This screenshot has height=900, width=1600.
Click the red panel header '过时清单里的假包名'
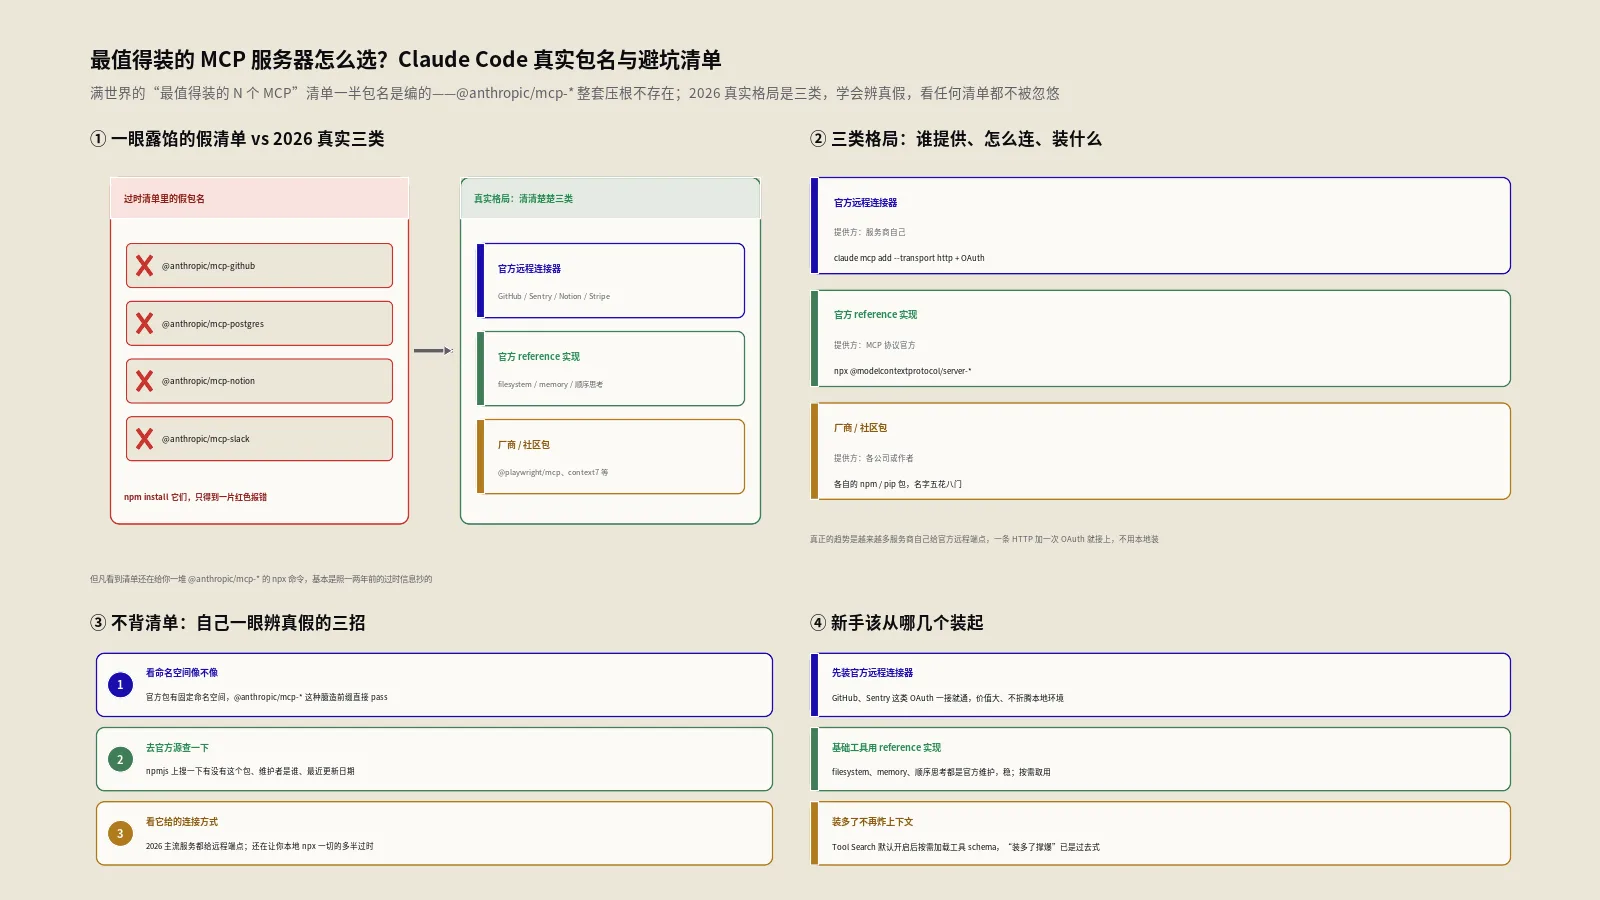coord(164,199)
